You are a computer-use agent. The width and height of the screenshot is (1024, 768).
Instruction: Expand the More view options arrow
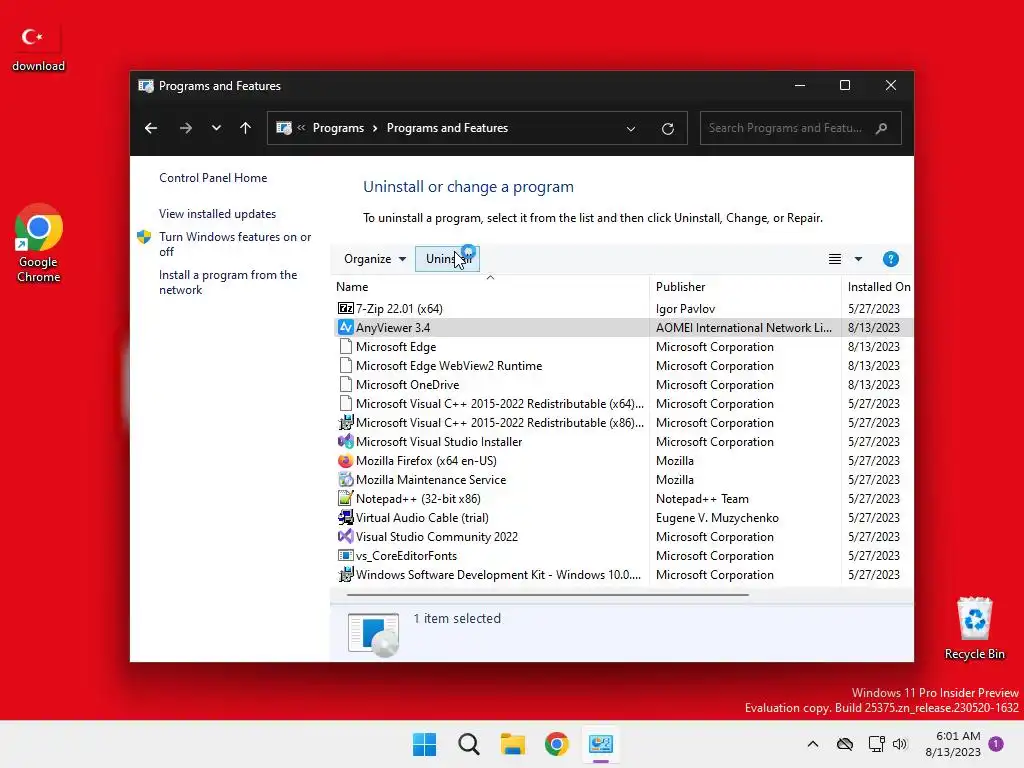coord(858,259)
